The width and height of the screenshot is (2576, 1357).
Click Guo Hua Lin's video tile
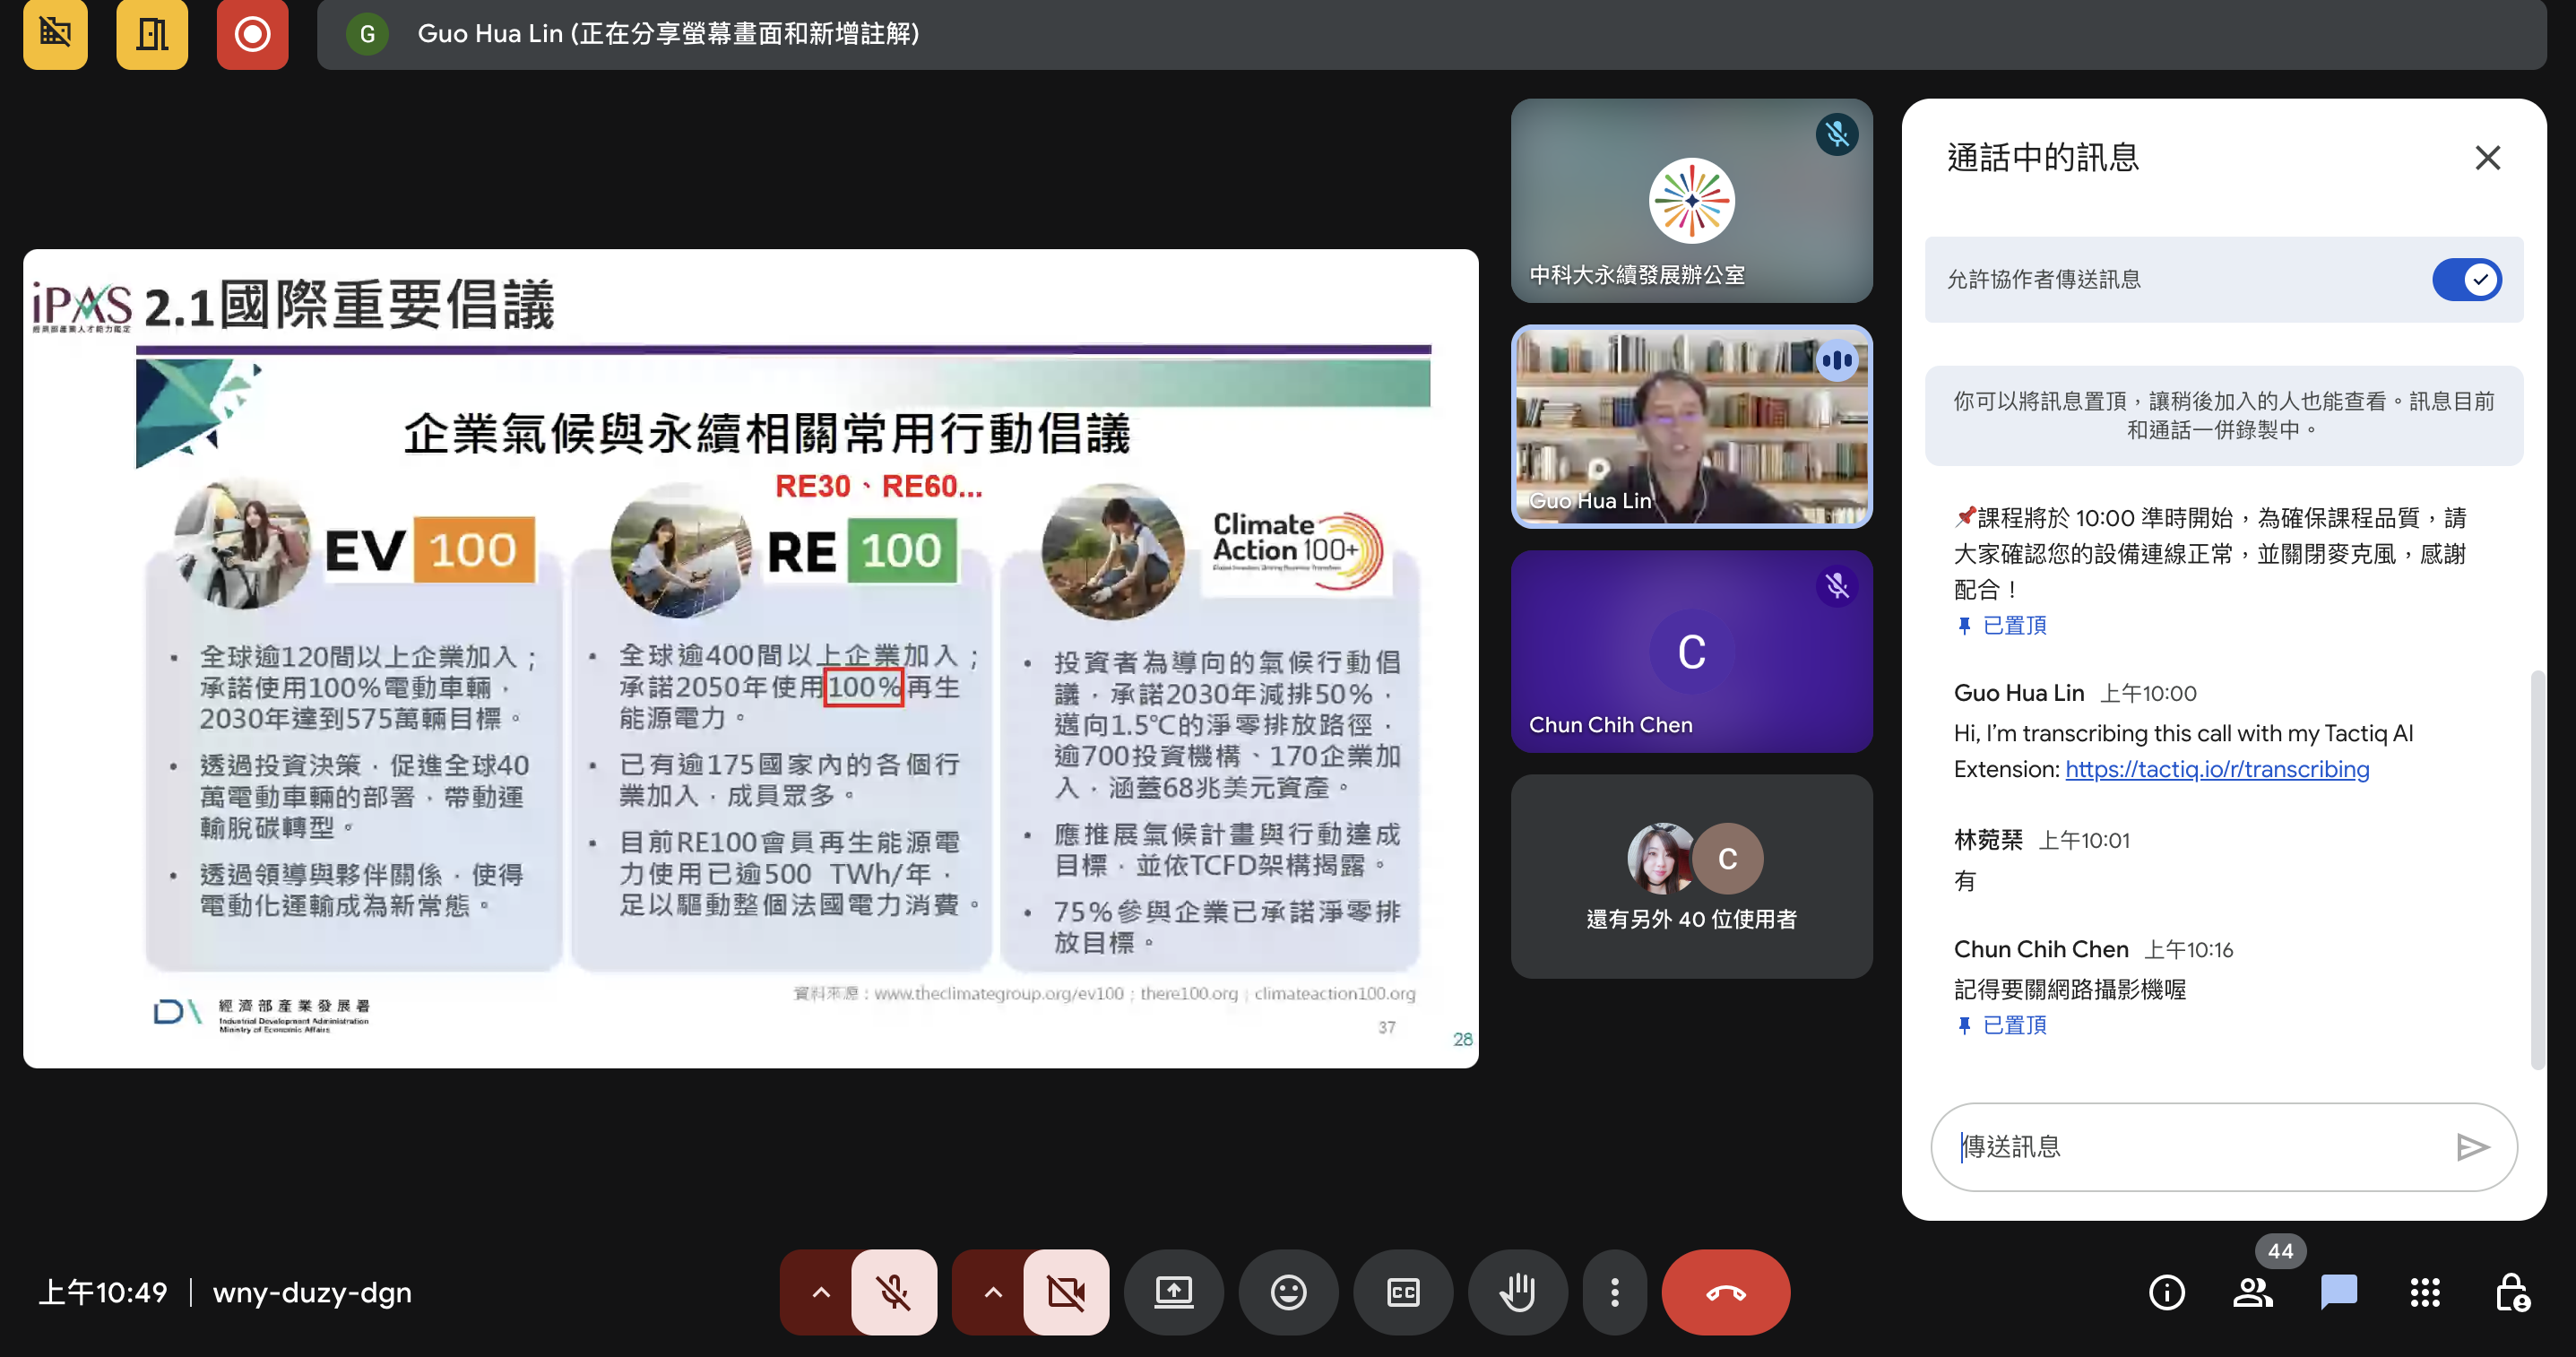[1691, 427]
